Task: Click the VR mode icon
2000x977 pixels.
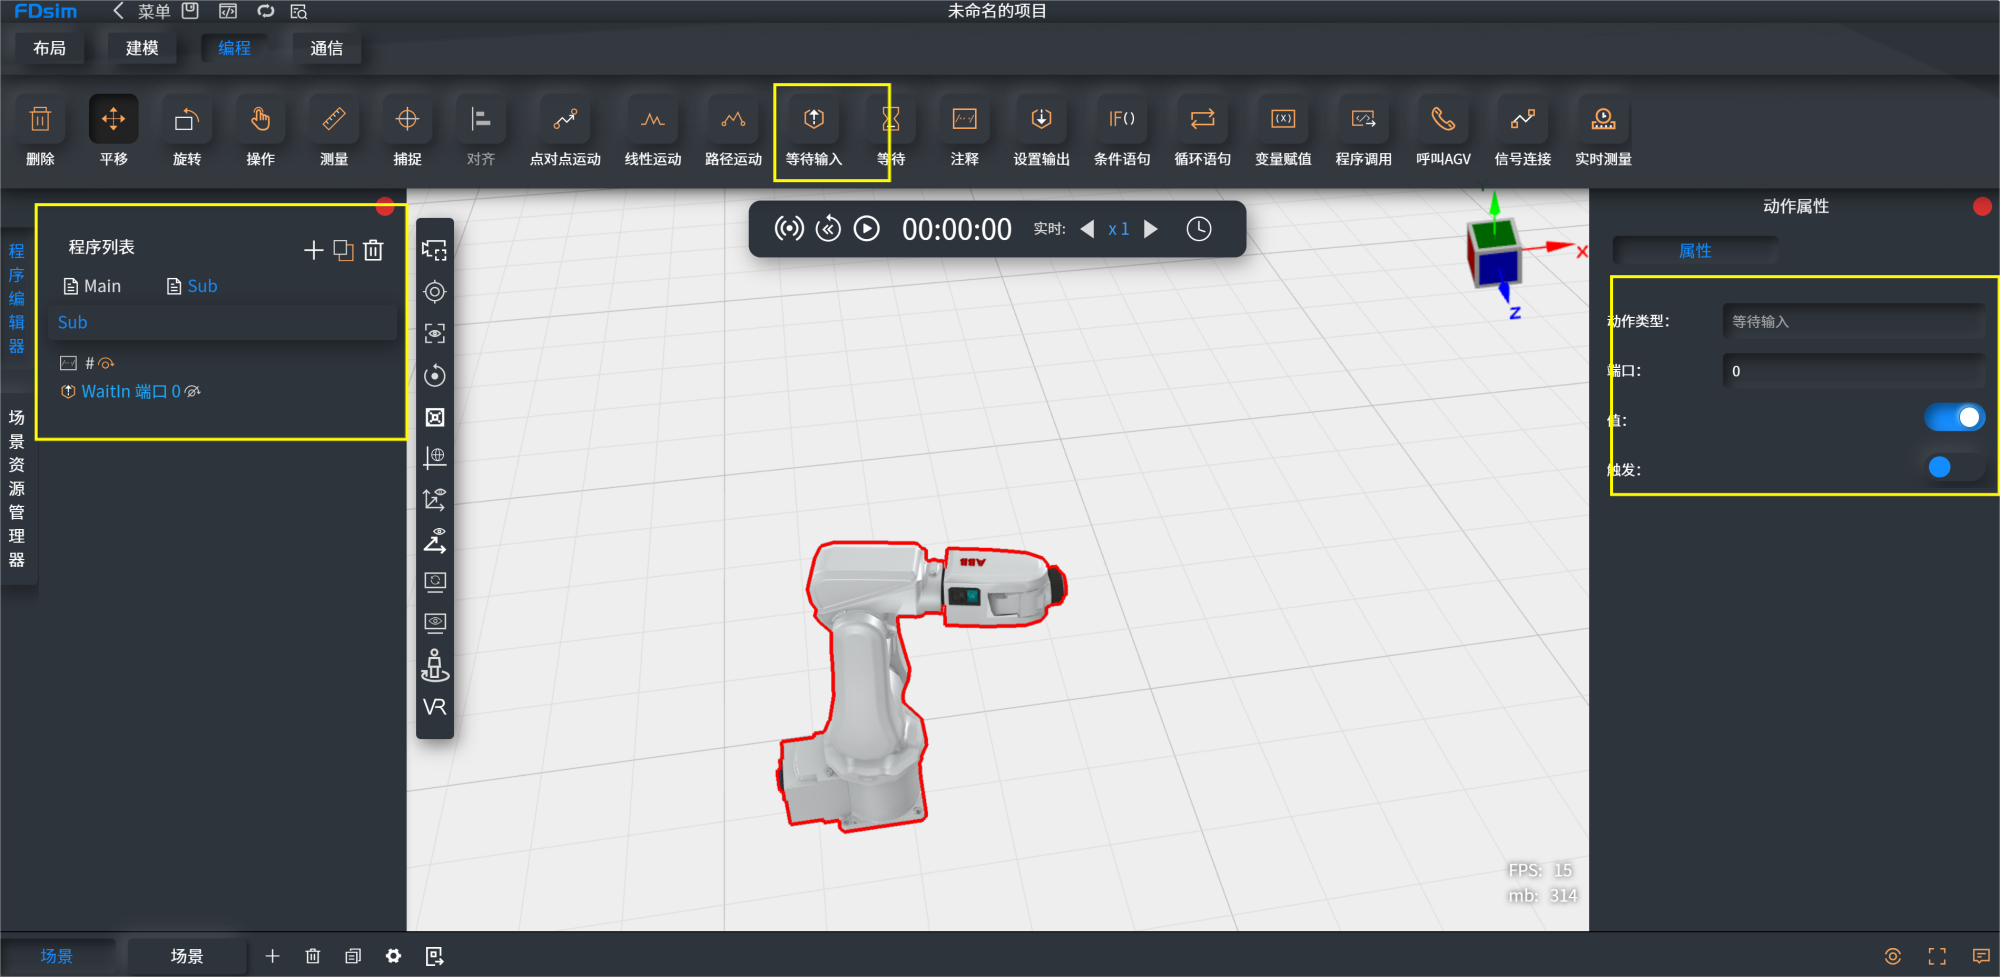Action: click(435, 707)
